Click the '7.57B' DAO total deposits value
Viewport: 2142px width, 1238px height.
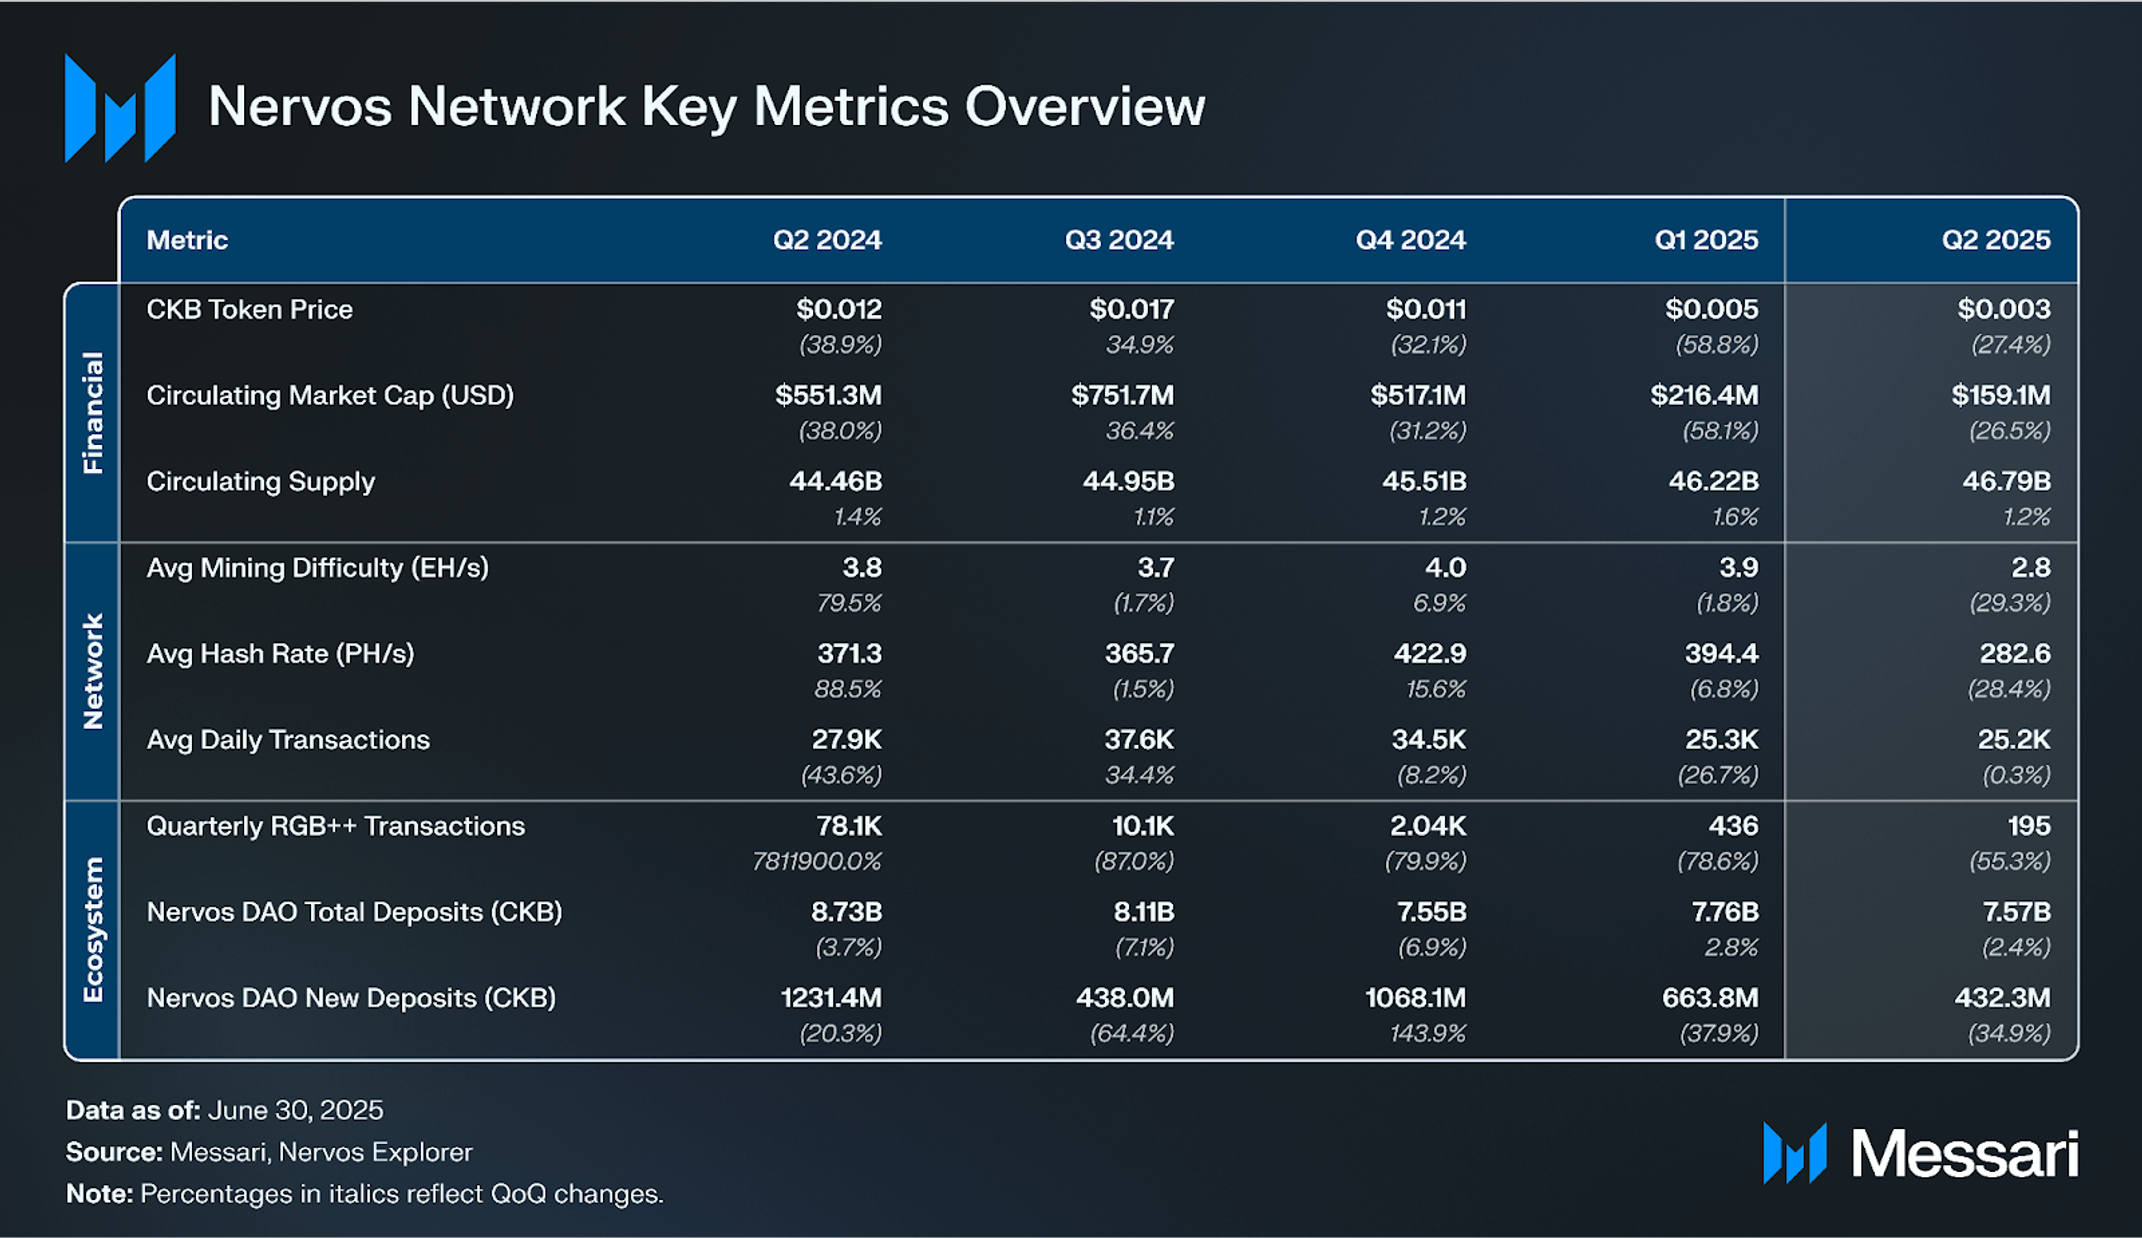tap(2017, 912)
